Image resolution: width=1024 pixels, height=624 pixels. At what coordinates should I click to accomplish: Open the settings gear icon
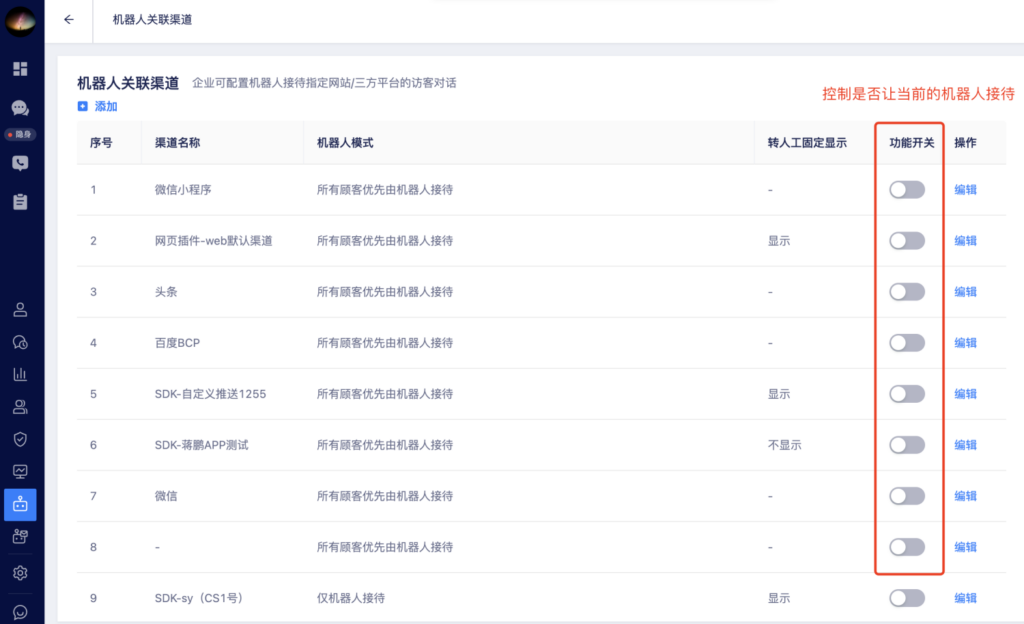[x=20, y=573]
